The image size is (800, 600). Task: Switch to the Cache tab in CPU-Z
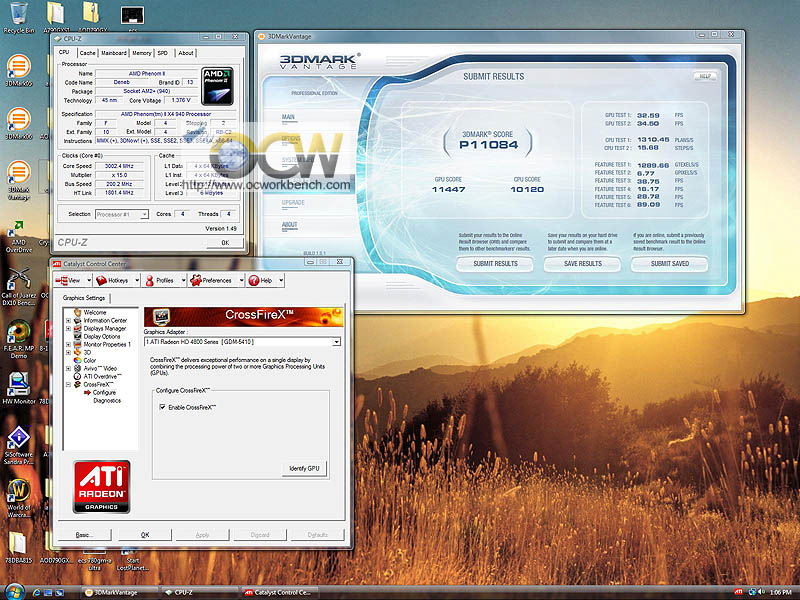click(87, 53)
